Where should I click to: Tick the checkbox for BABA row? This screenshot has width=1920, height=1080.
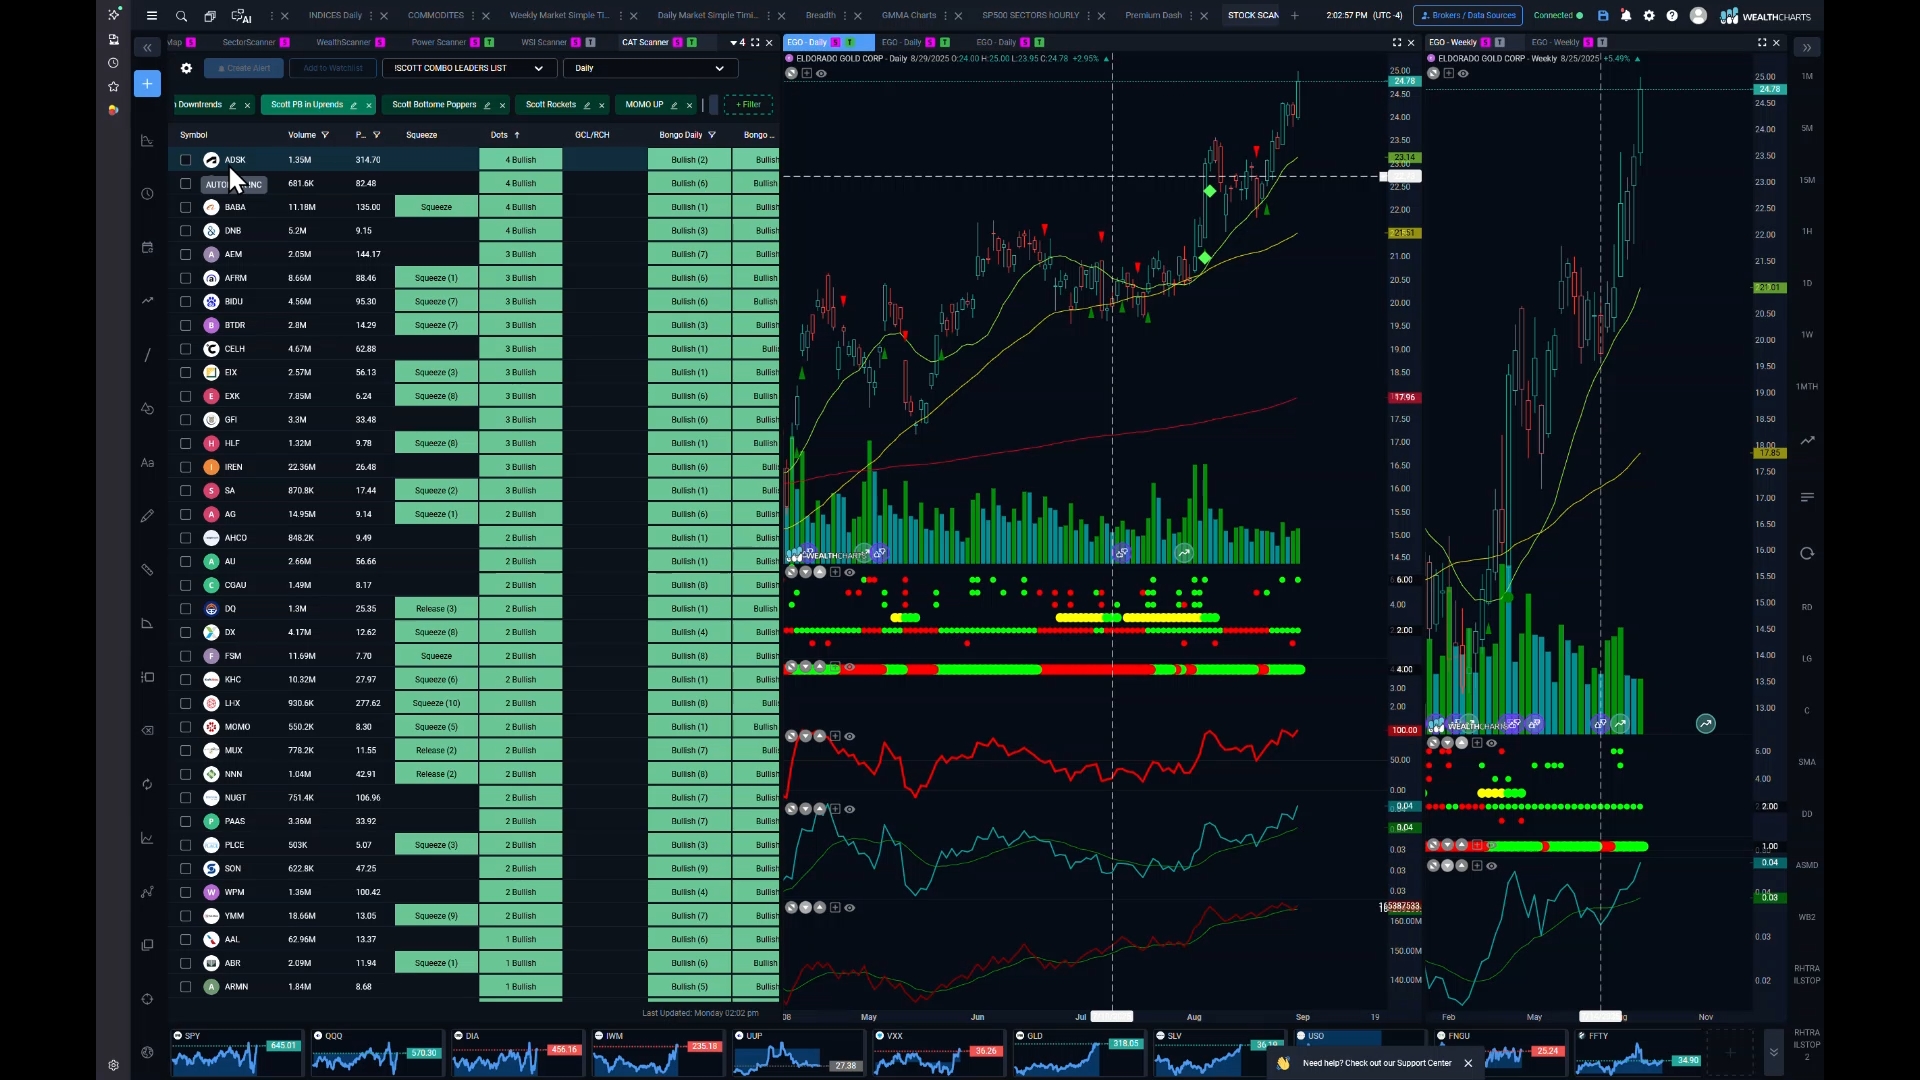(x=185, y=207)
